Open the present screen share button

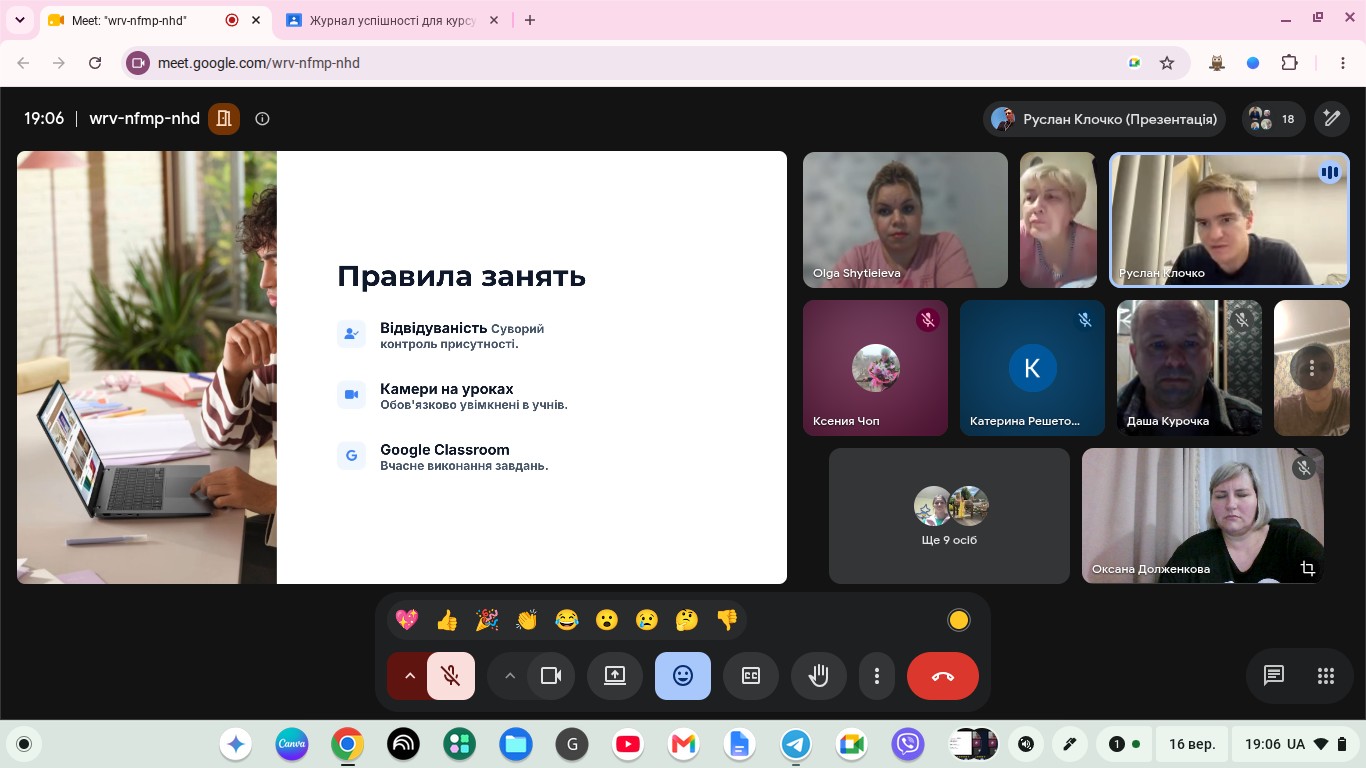[x=614, y=676]
